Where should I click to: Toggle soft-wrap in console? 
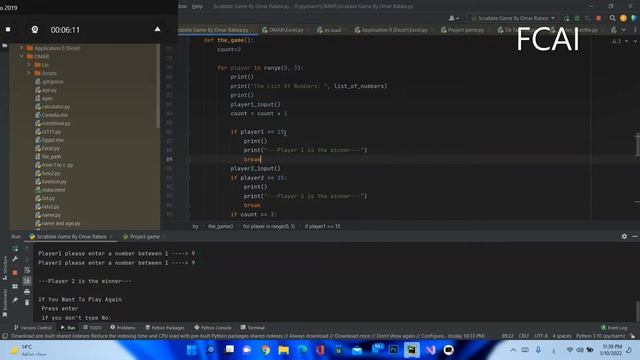(27, 270)
